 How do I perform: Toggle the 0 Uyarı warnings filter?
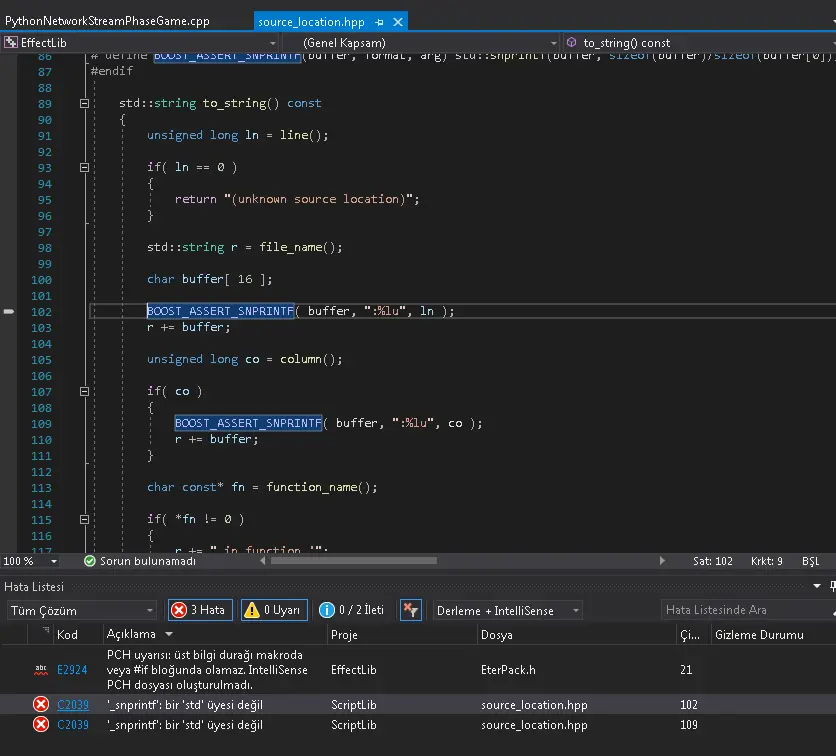pyautogui.click(x=272, y=610)
